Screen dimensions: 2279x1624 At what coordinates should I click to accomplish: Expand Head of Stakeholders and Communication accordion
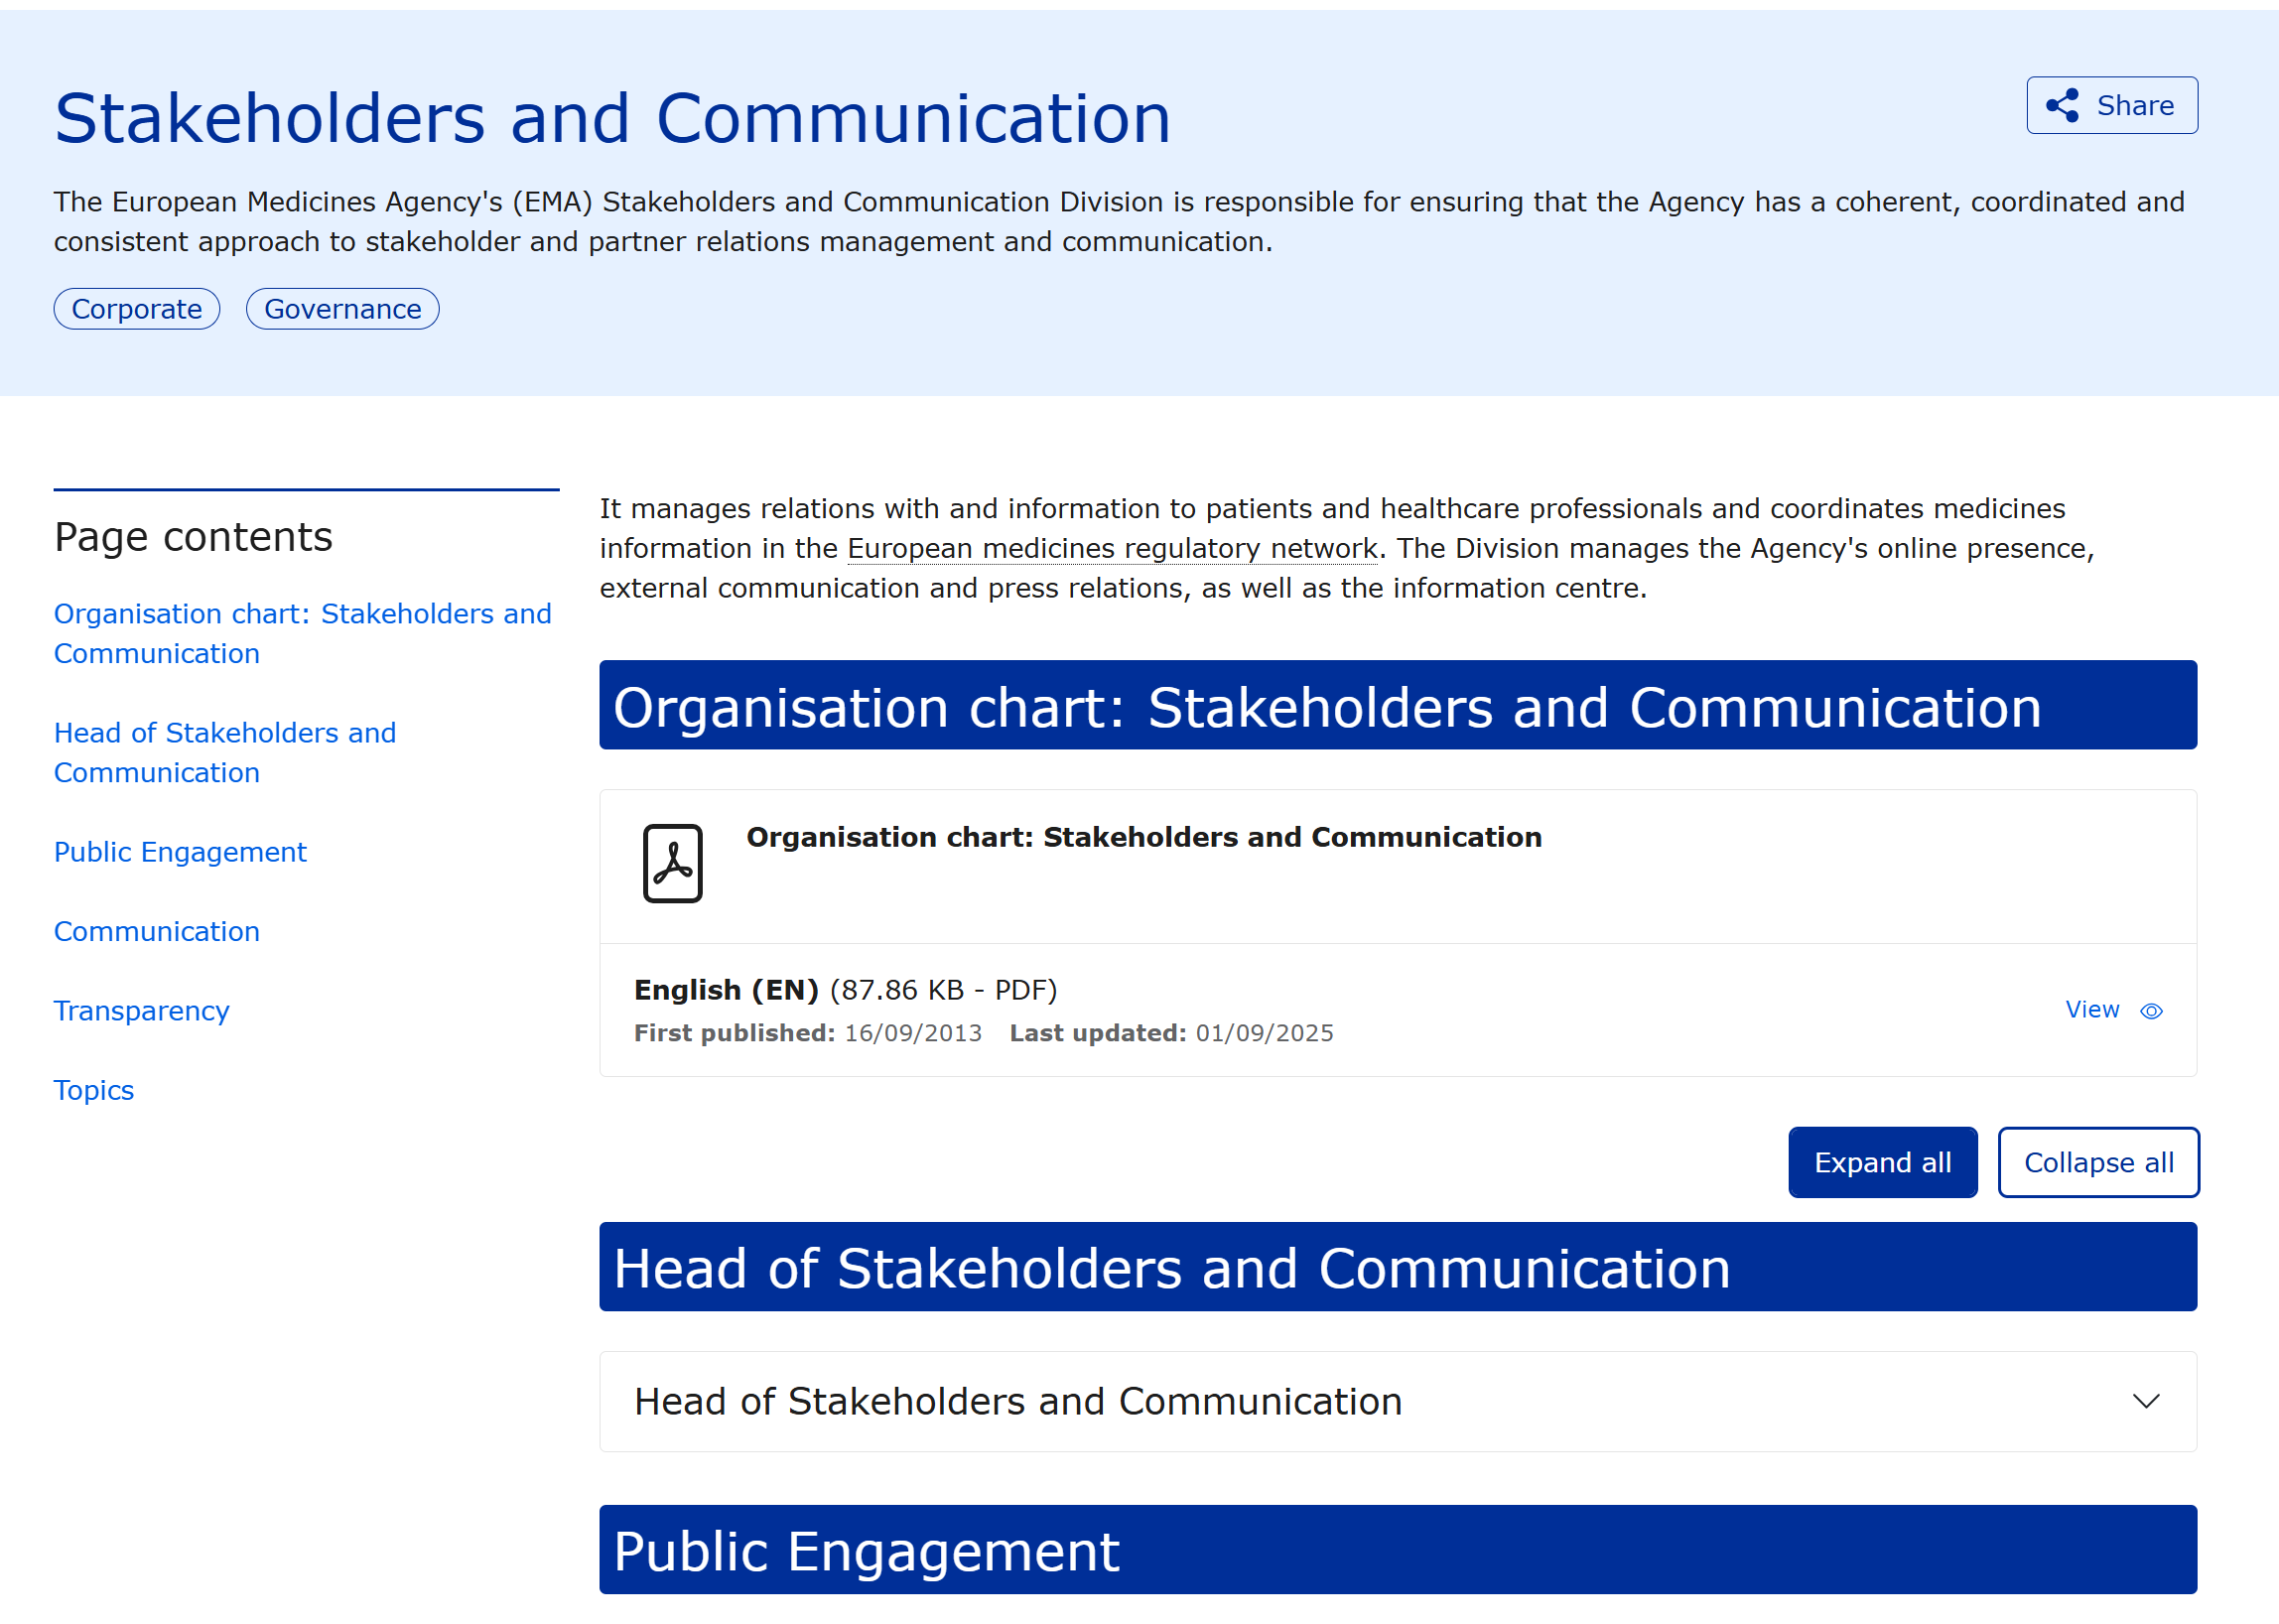[x=1017, y=1401]
